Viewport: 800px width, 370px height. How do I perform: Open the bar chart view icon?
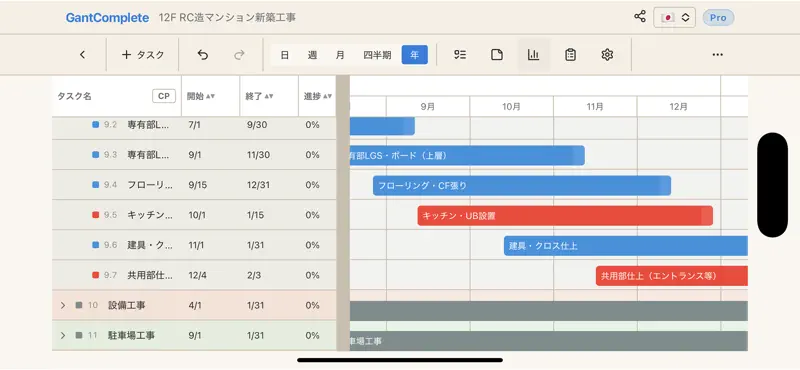[x=534, y=55]
